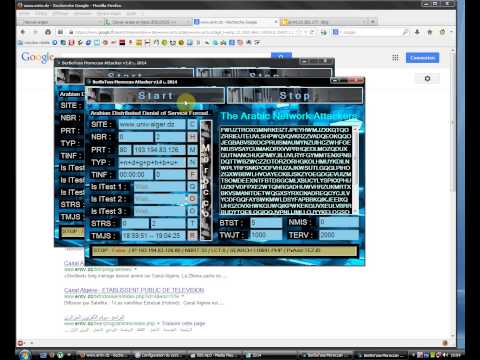480x360 pixels.
Task: Click the PRT port field showing 80
Action: tap(125, 150)
